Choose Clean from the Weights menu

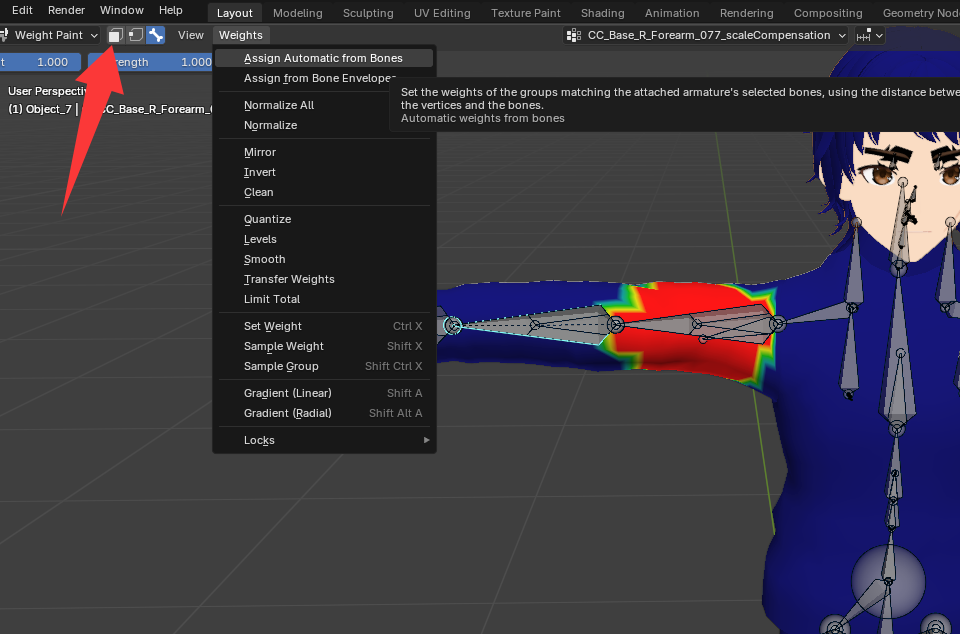324,192
